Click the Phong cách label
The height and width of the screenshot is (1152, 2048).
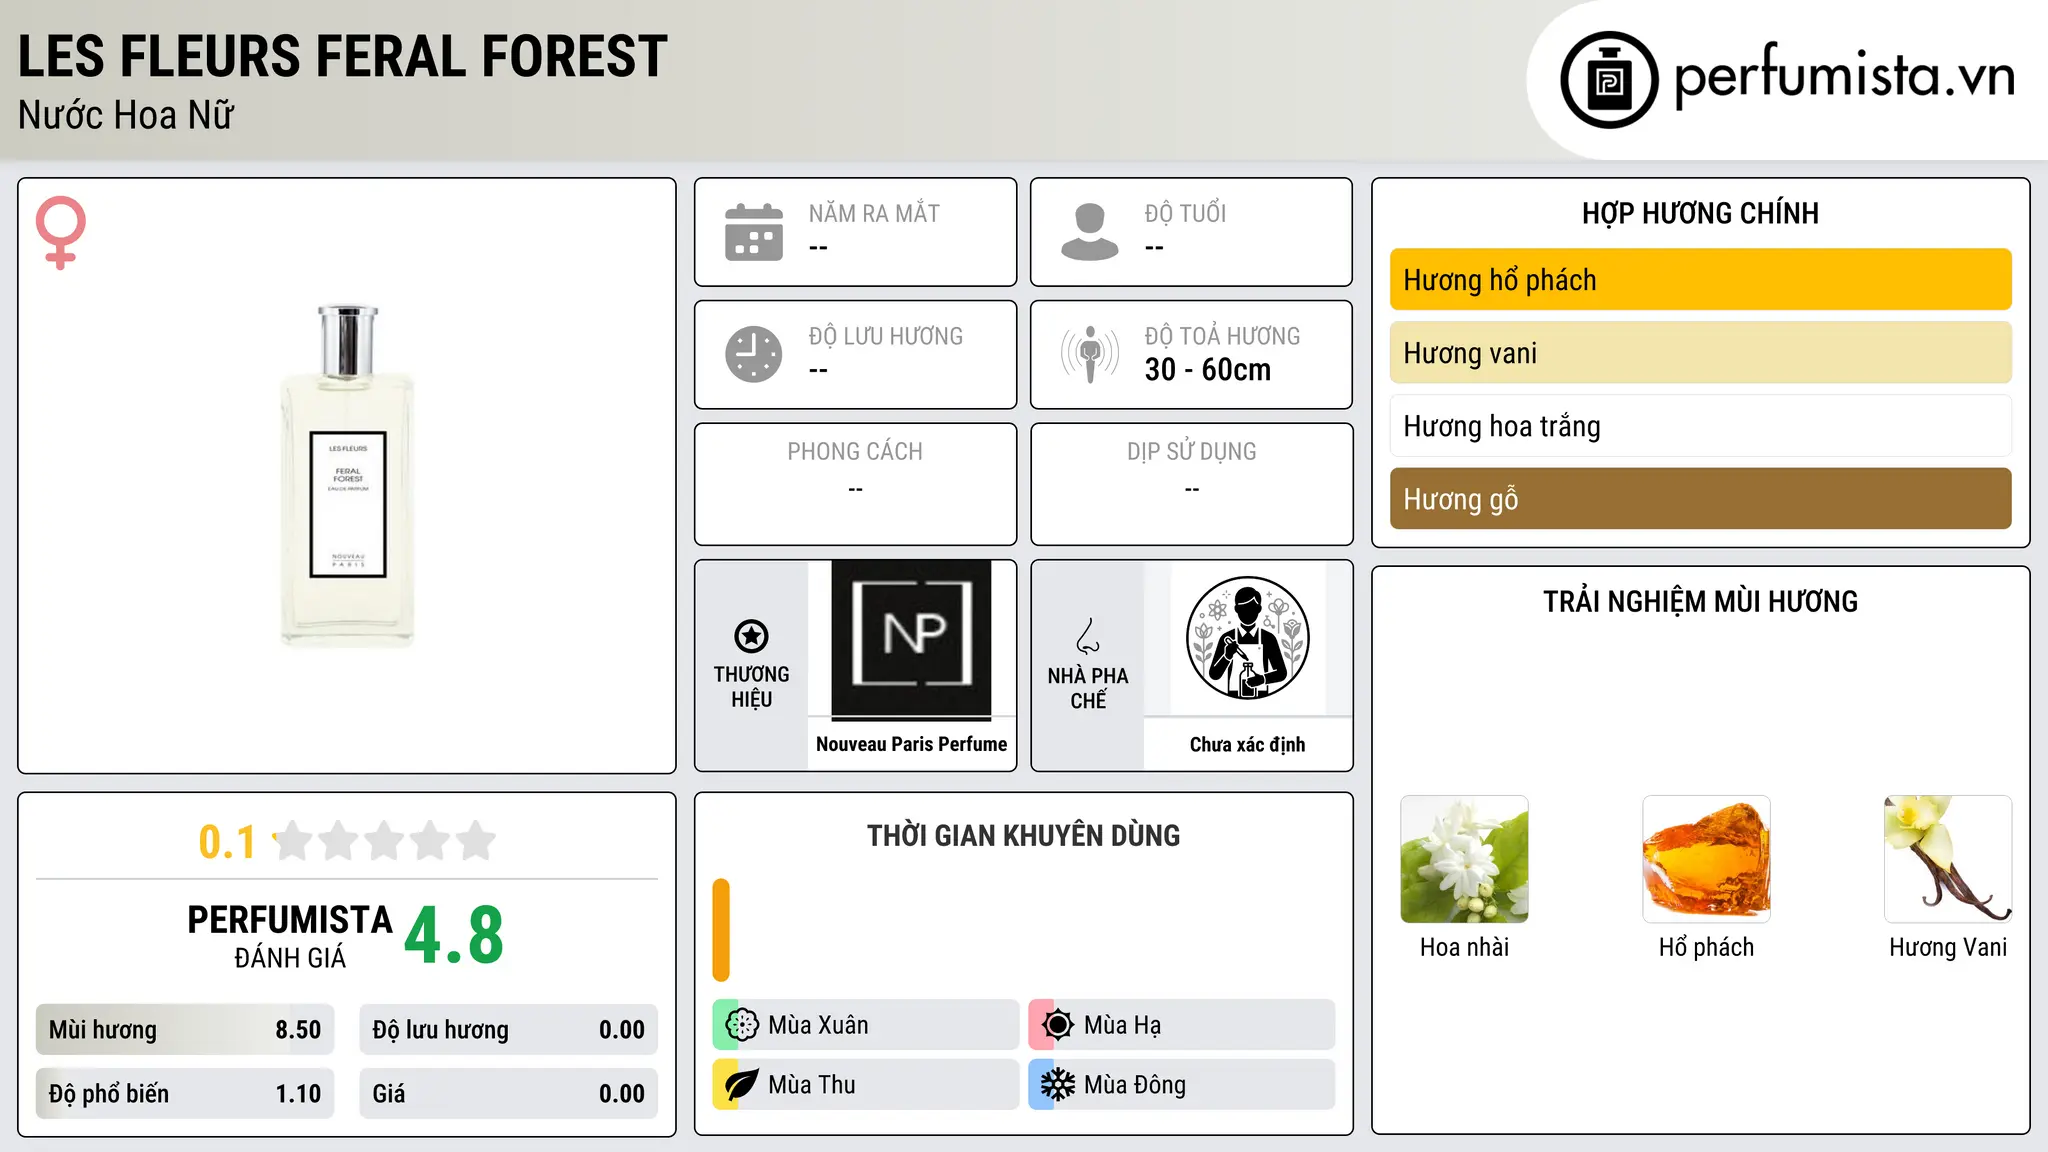point(855,452)
